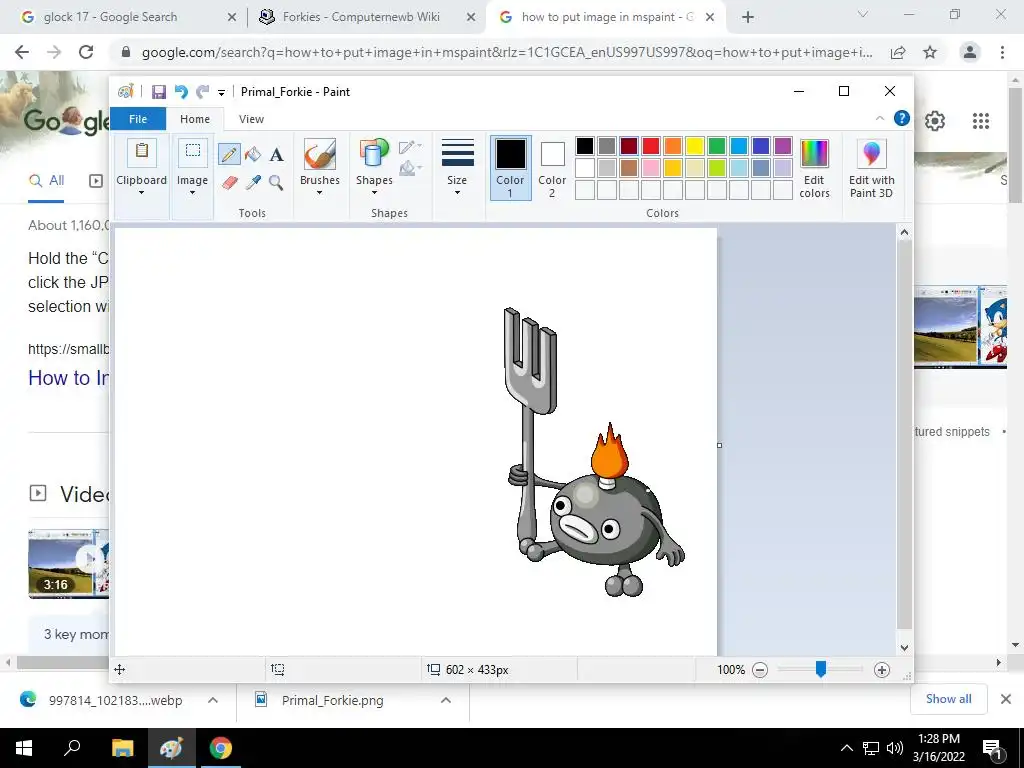The height and width of the screenshot is (768, 1024).
Task: Click Show all downloads
Action: point(948,699)
